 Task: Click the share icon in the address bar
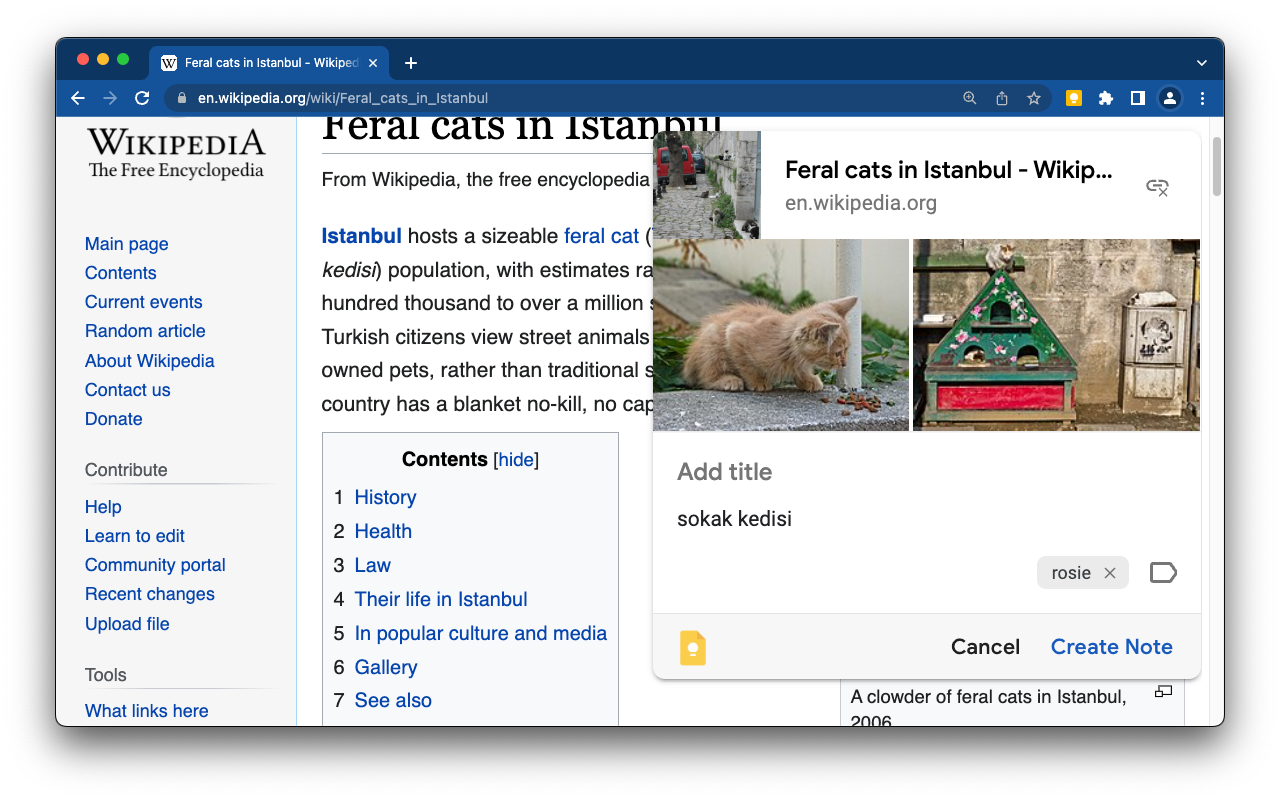pos(1001,98)
